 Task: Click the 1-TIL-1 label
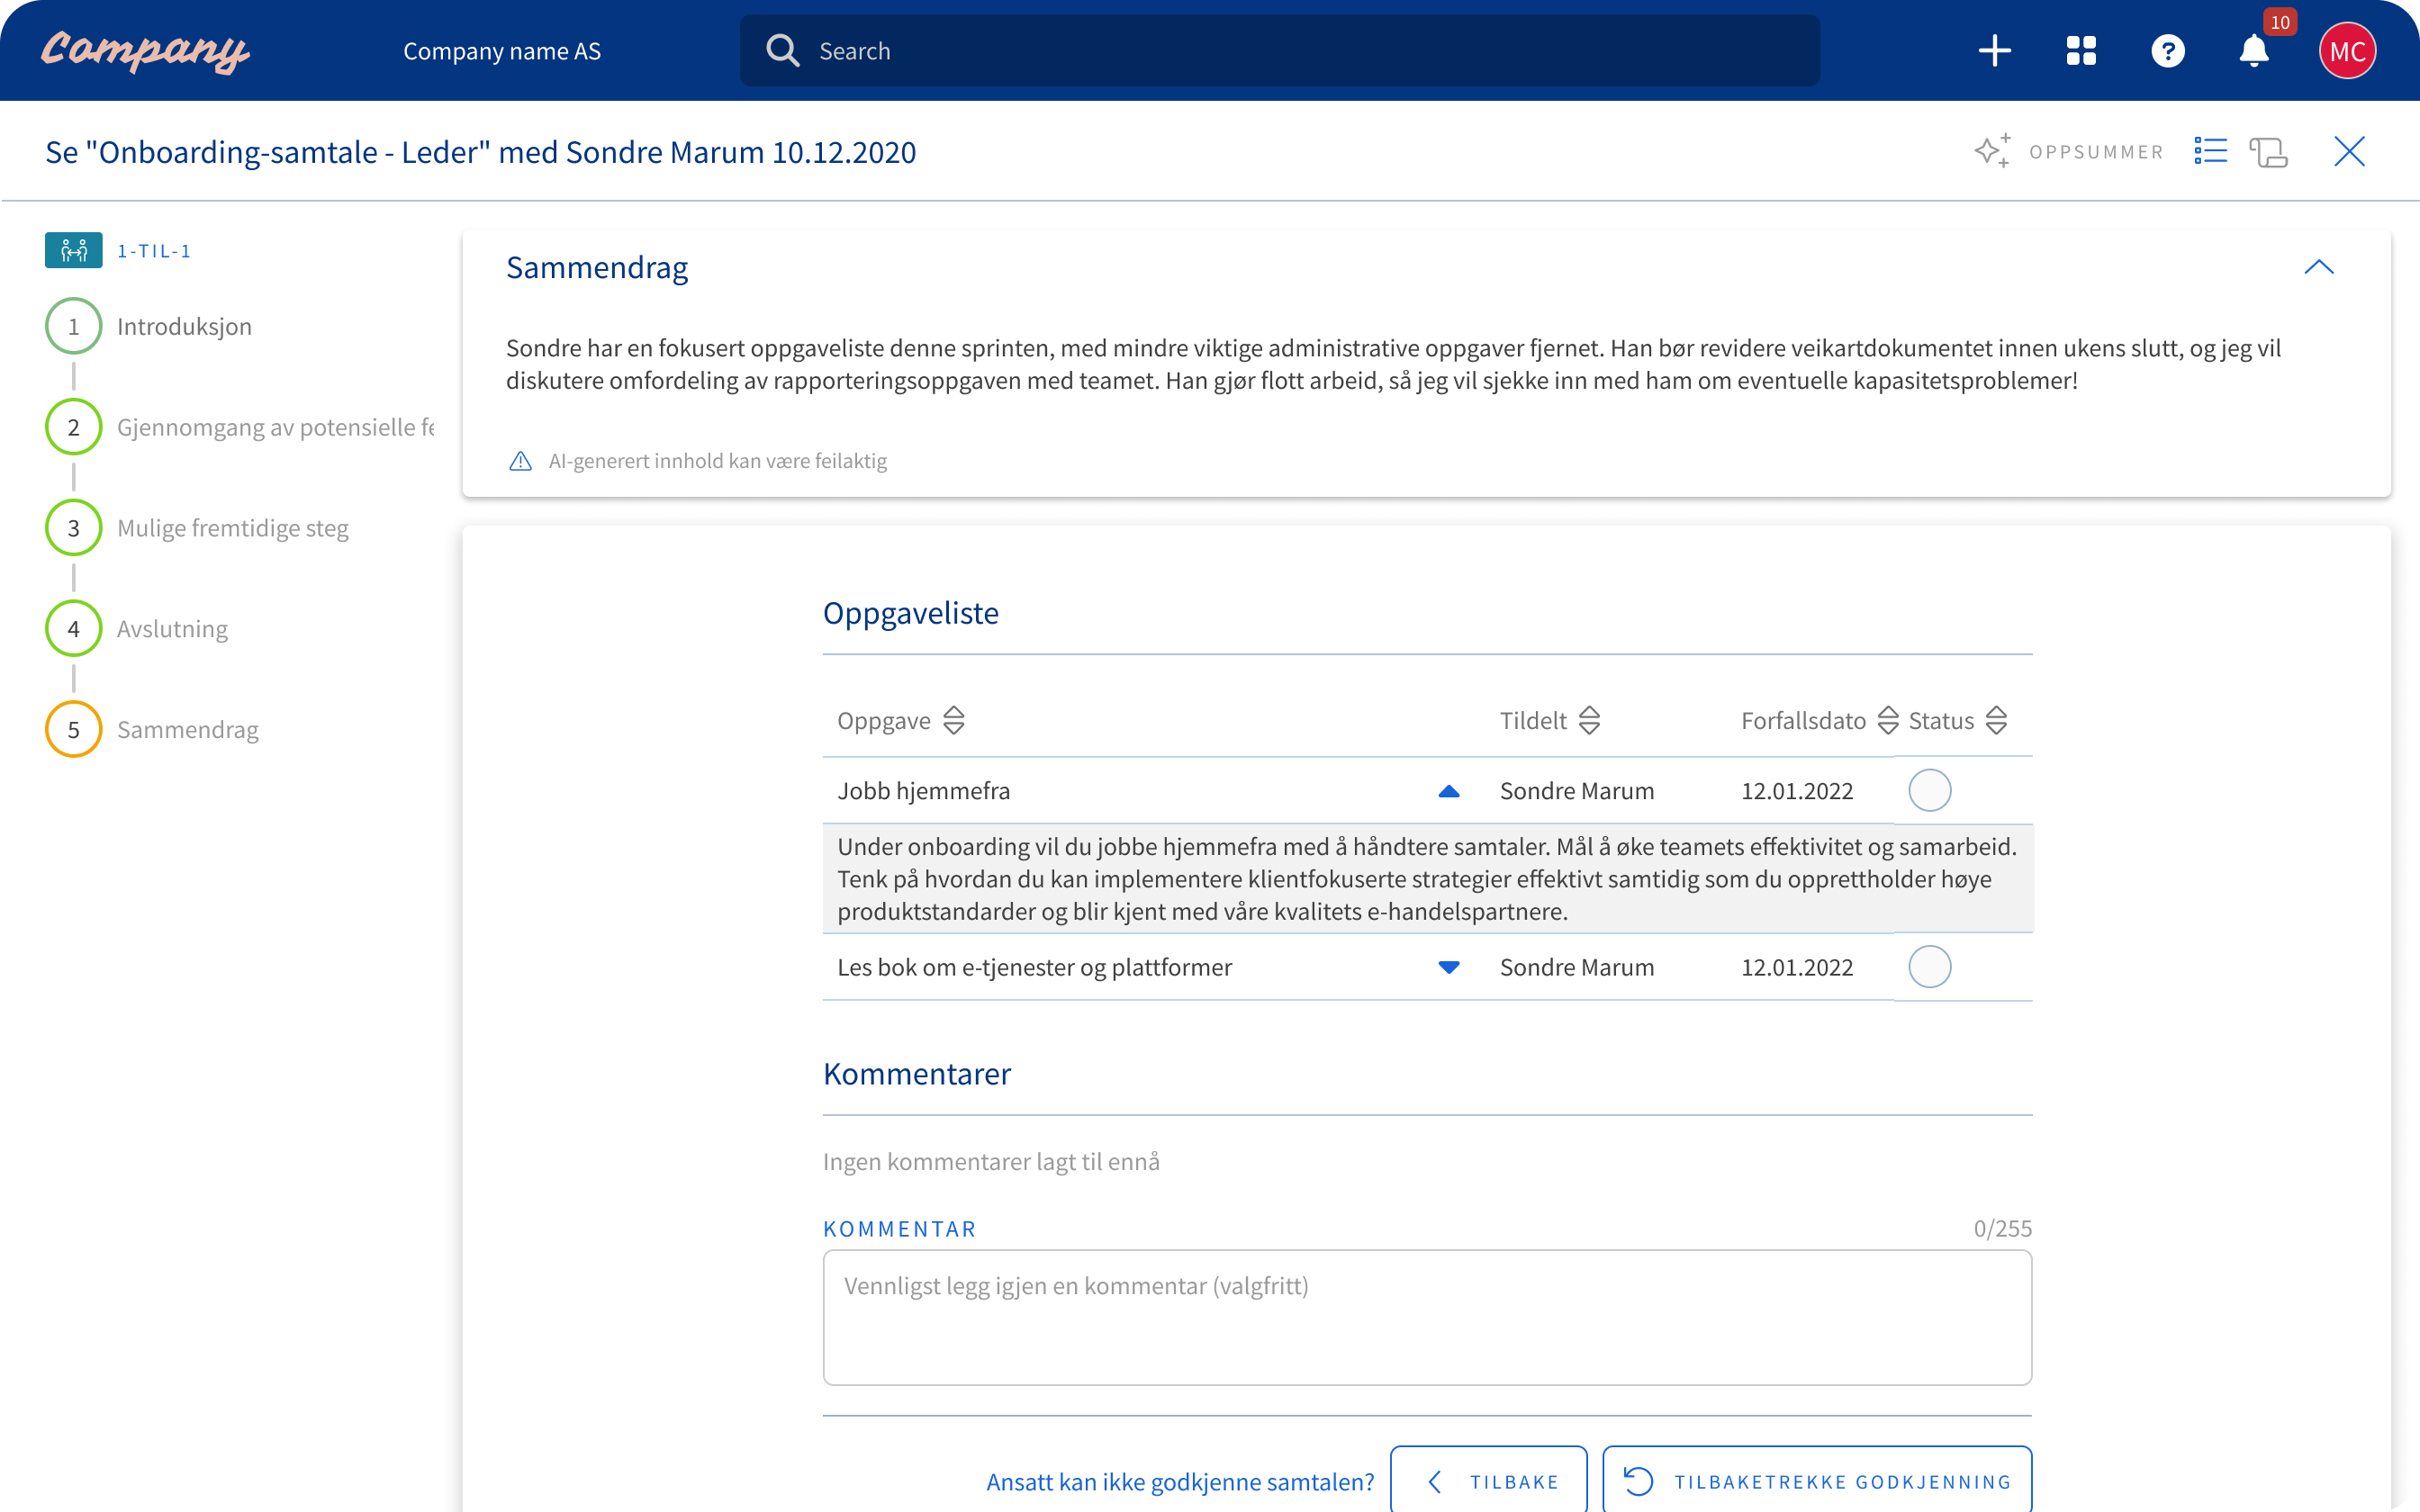(x=154, y=251)
